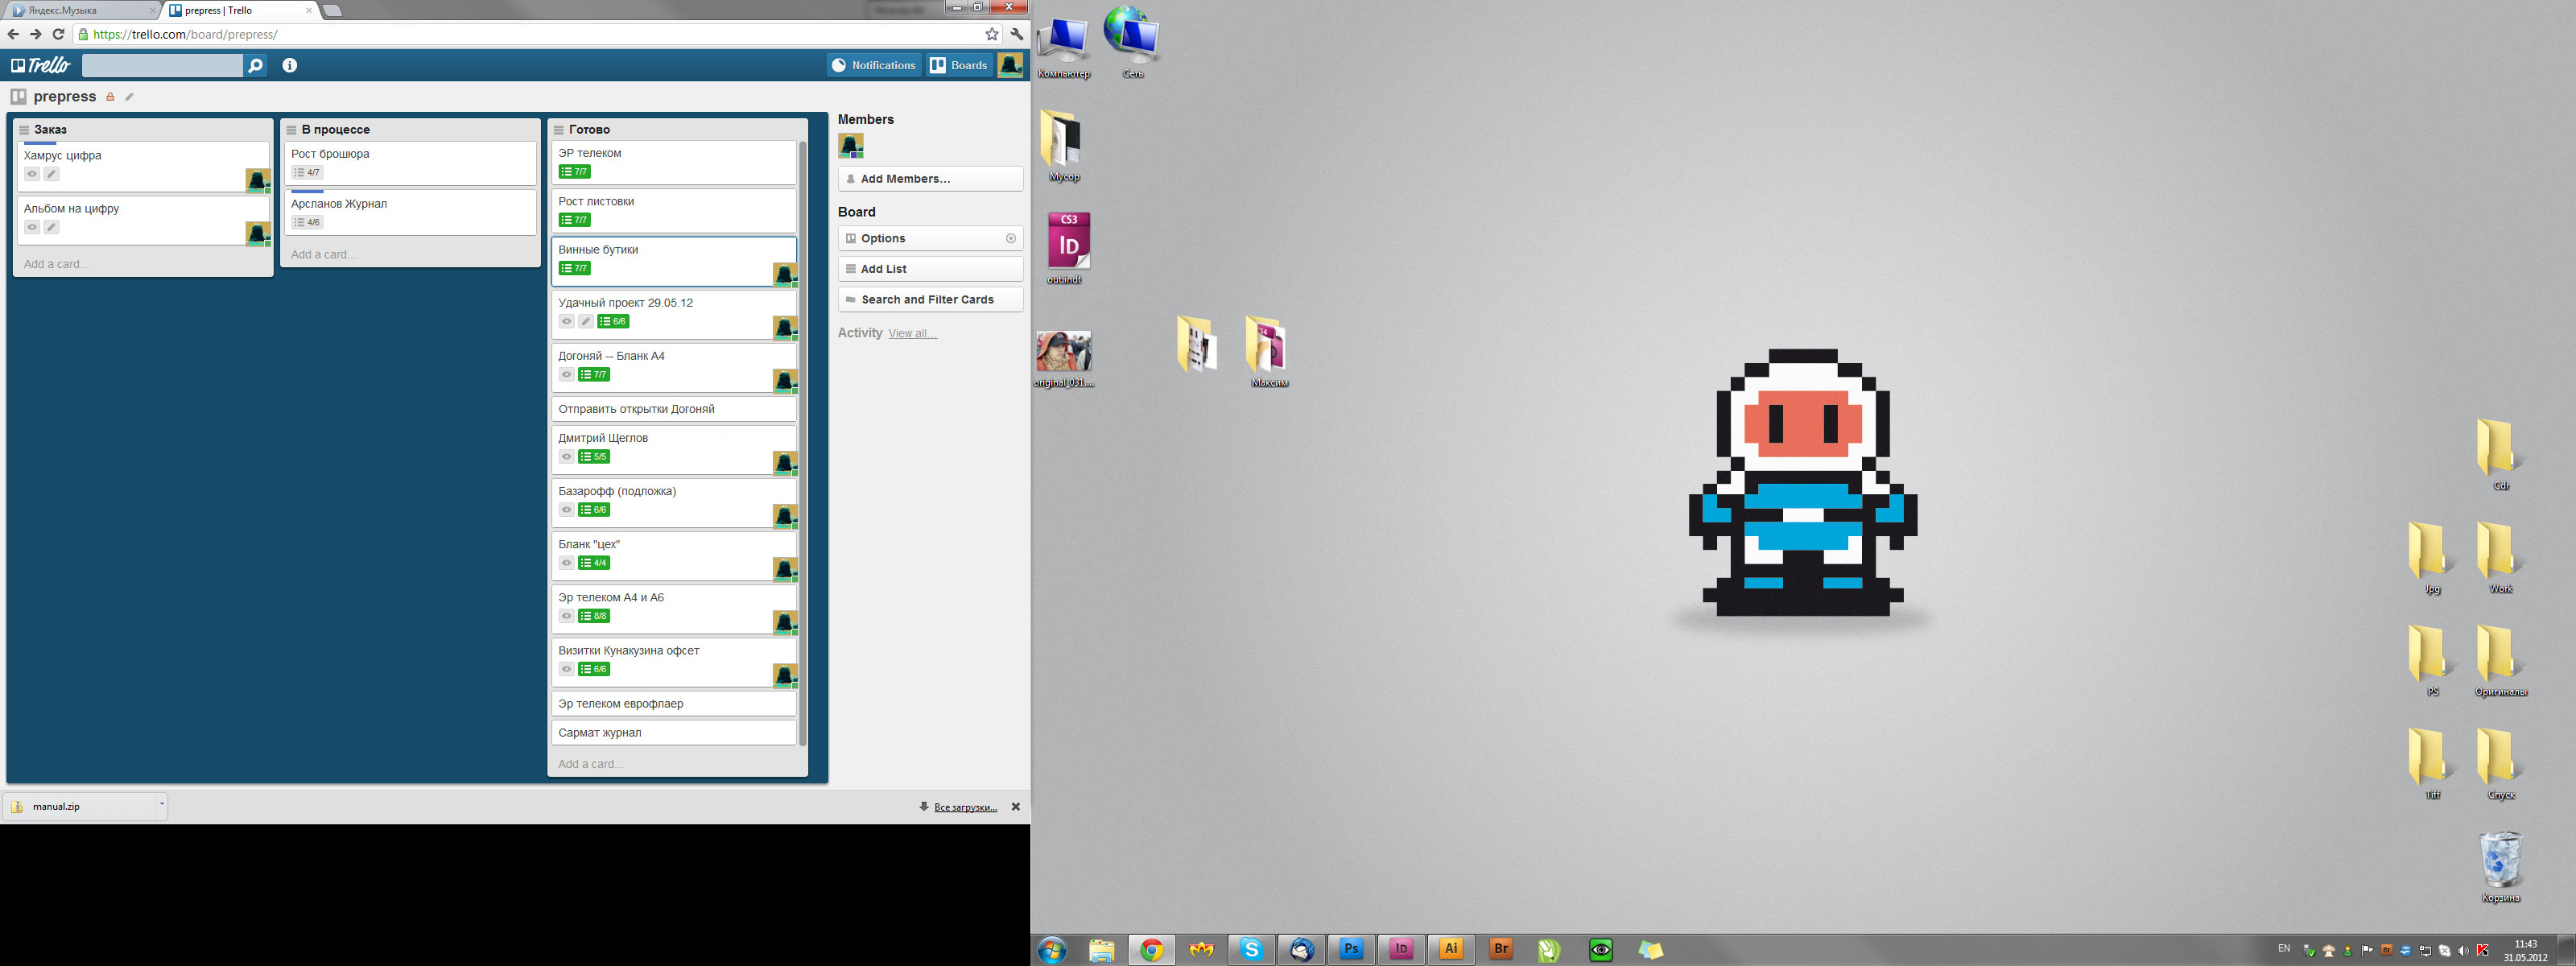Toggle the watch eye on Хамрус цифра card

coord(32,174)
